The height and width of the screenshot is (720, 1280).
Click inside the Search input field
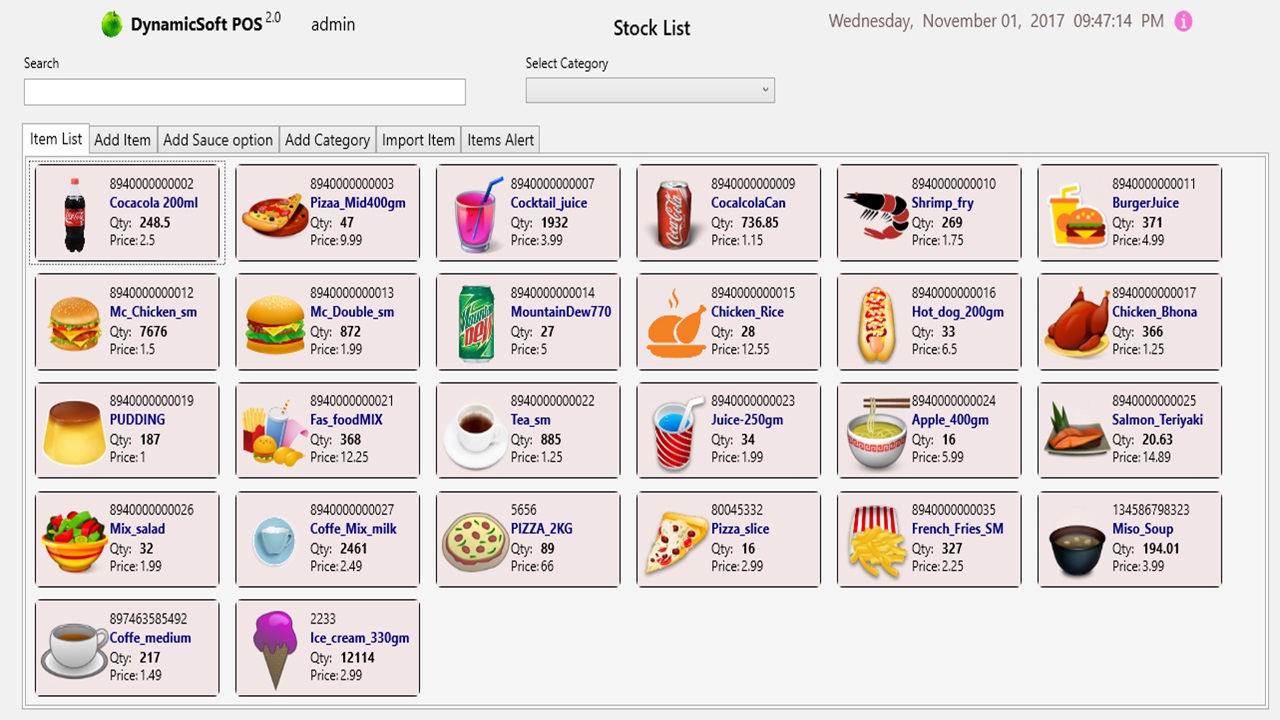click(x=244, y=92)
